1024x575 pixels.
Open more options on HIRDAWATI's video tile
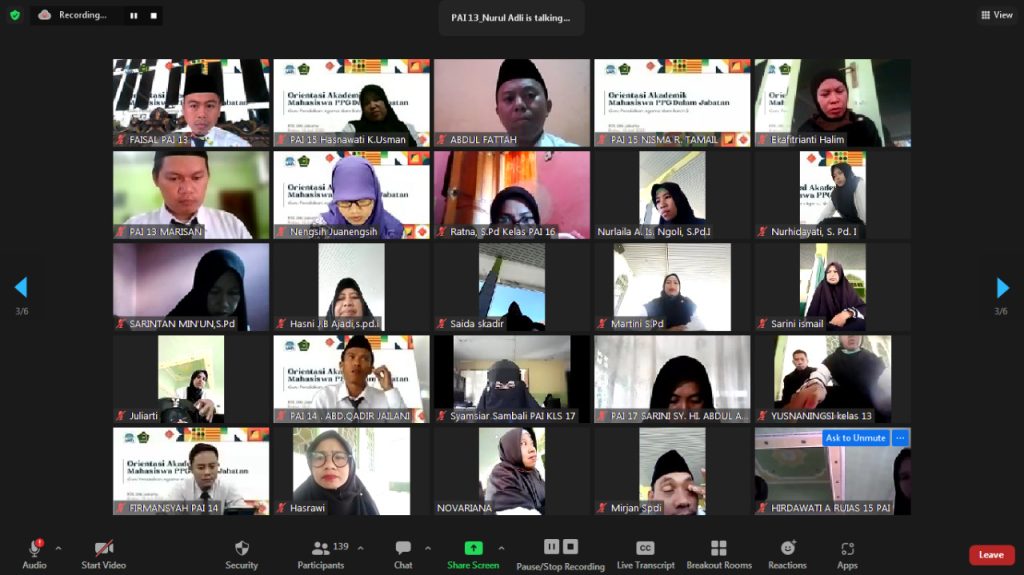click(x=900, y=438)
